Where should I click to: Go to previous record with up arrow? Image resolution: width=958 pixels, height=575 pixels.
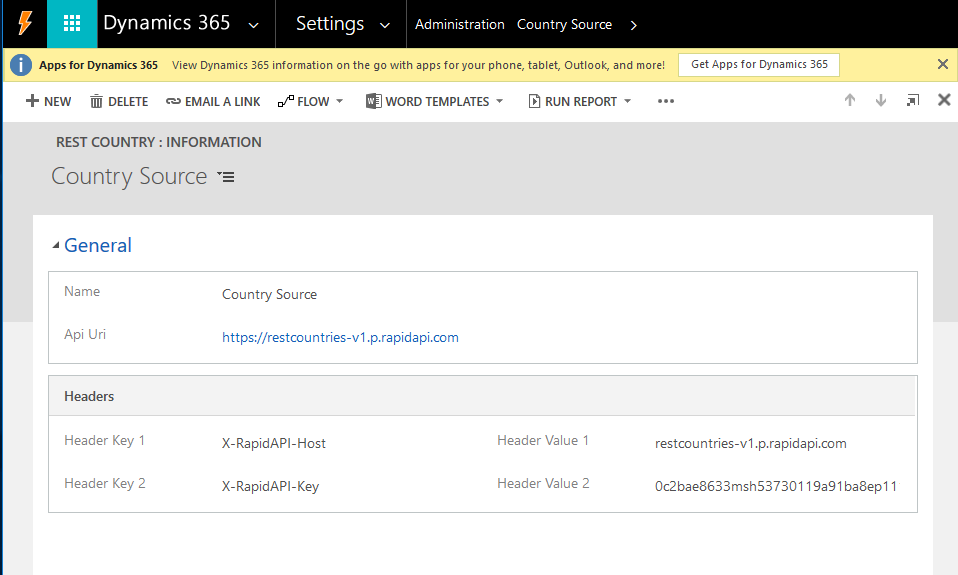(x=850, y=100)
